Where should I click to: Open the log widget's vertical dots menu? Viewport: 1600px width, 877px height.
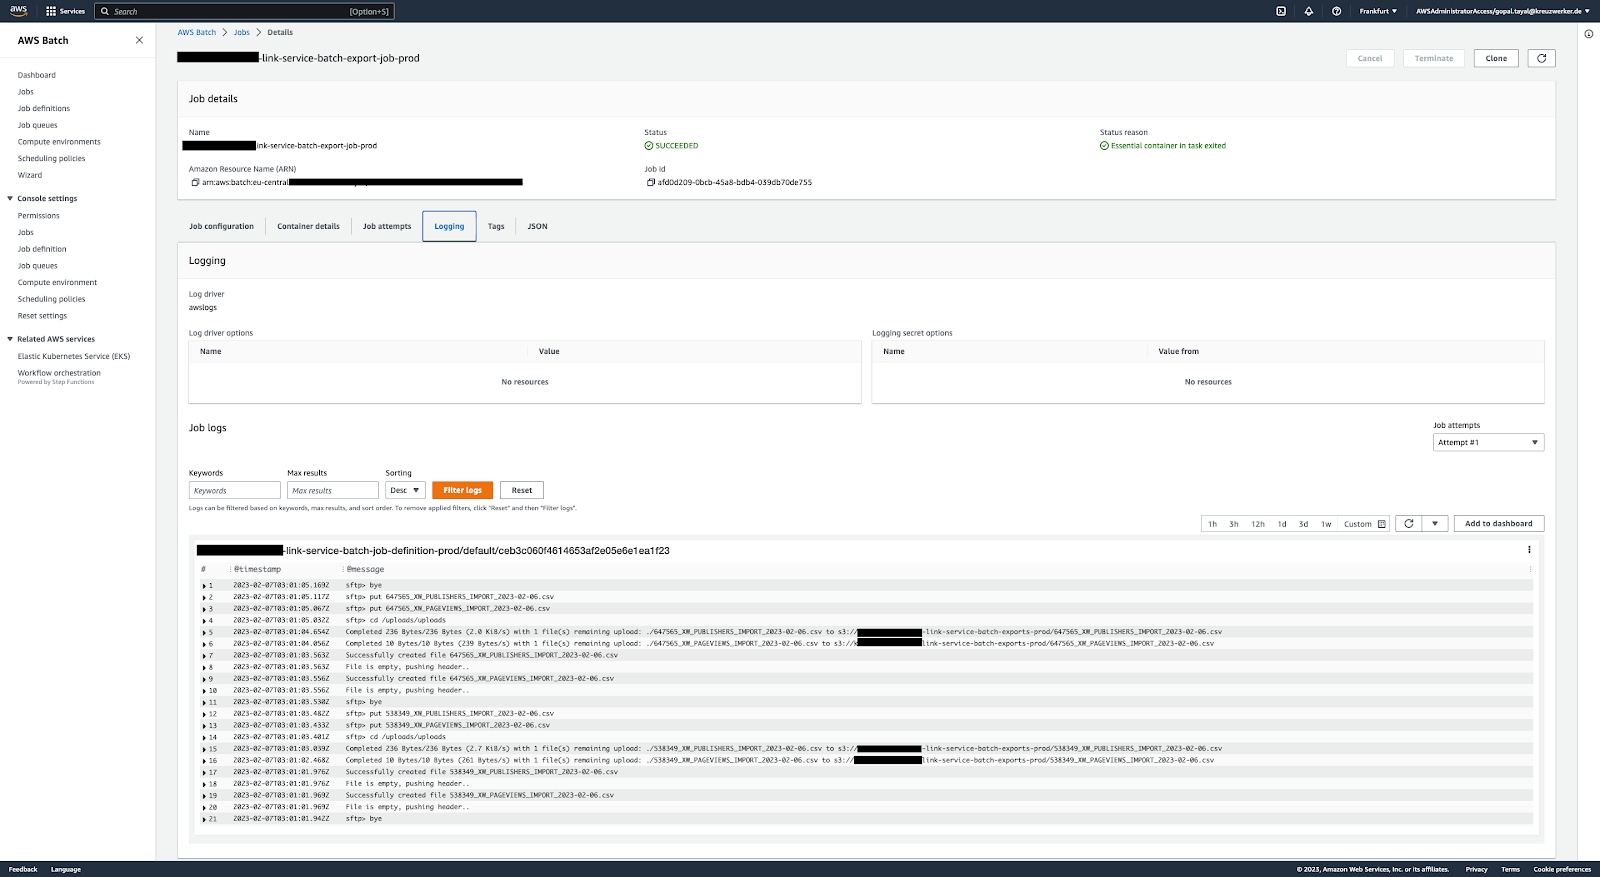(1529, 550)
